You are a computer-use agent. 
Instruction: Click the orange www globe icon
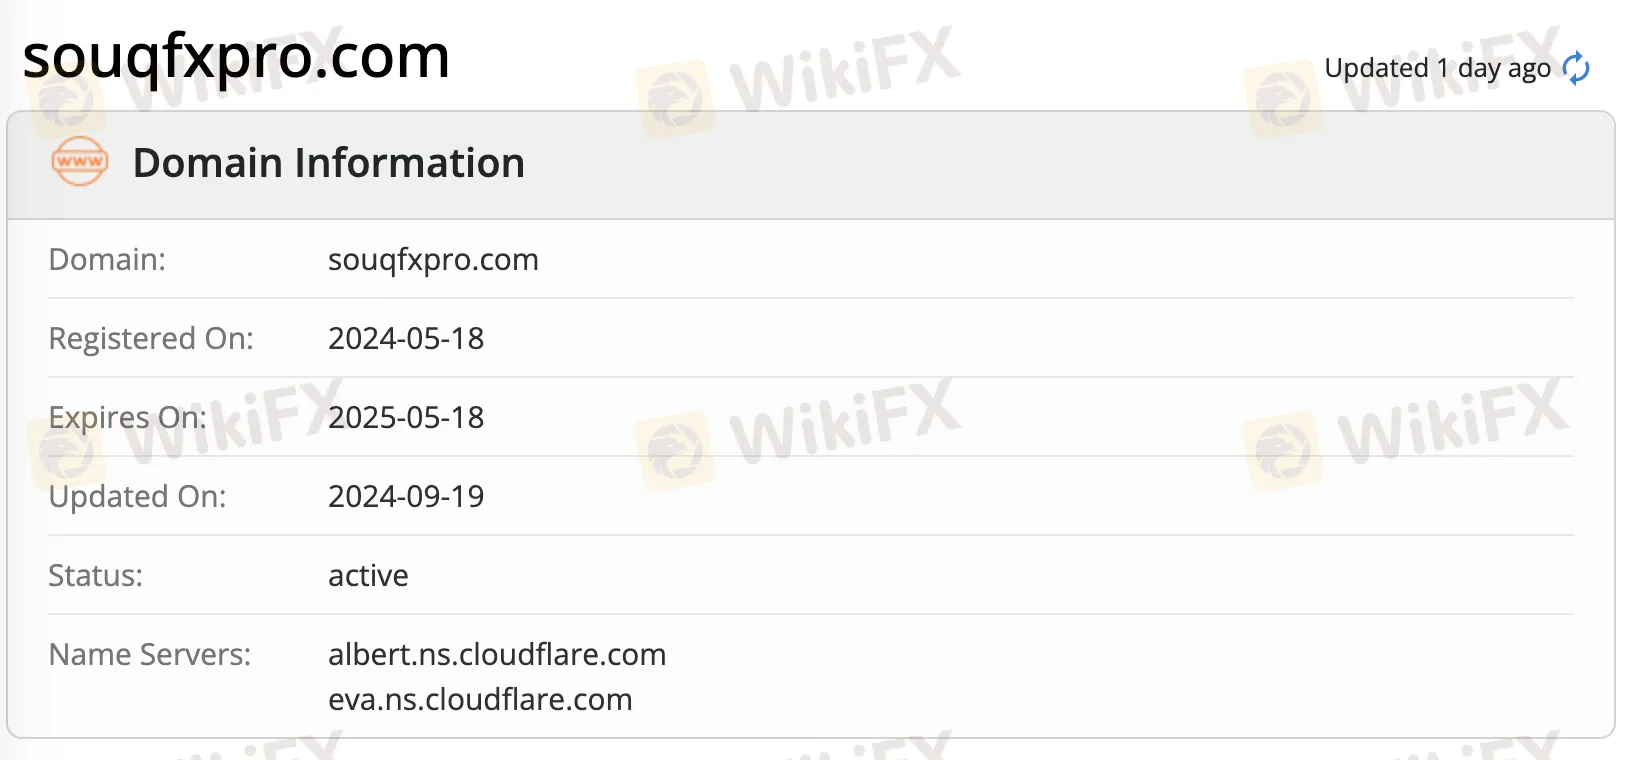79,161
